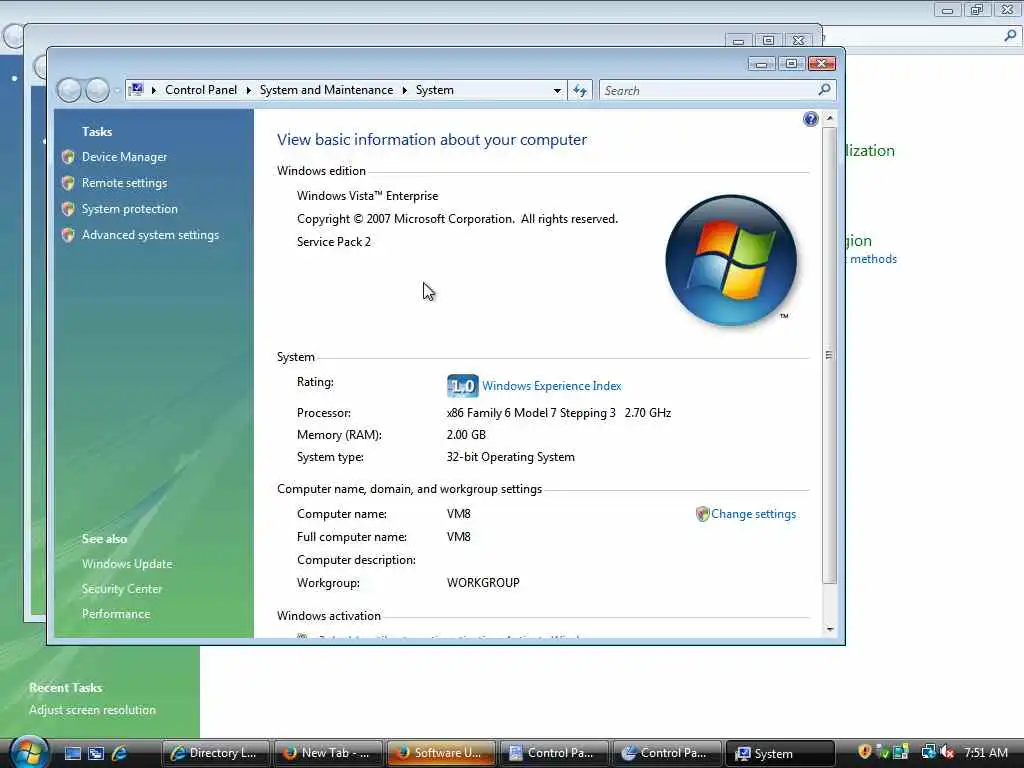Click the network tray icon

tap(928, 752)
